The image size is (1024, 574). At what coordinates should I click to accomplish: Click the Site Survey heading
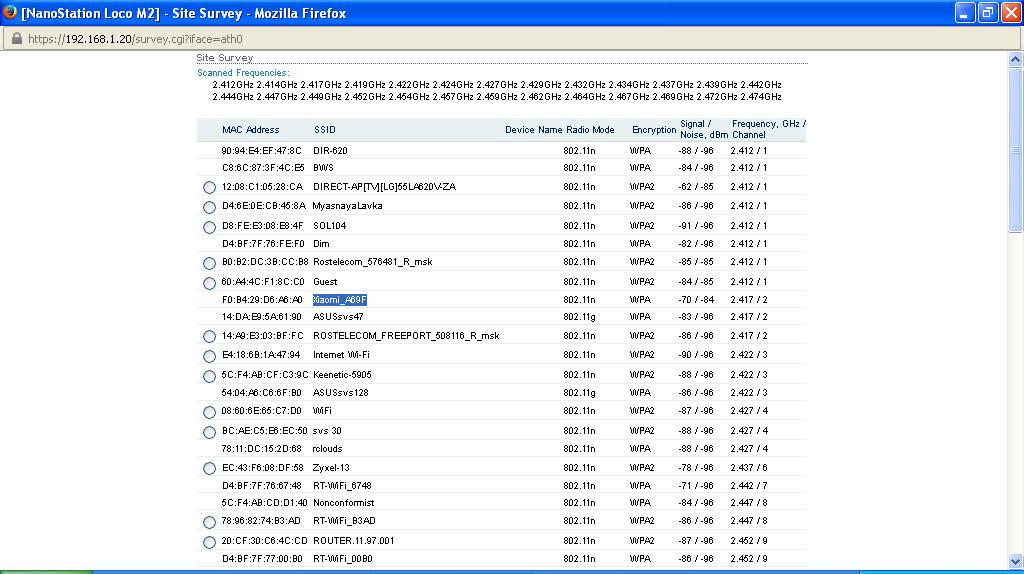click(x=225, y=58)
